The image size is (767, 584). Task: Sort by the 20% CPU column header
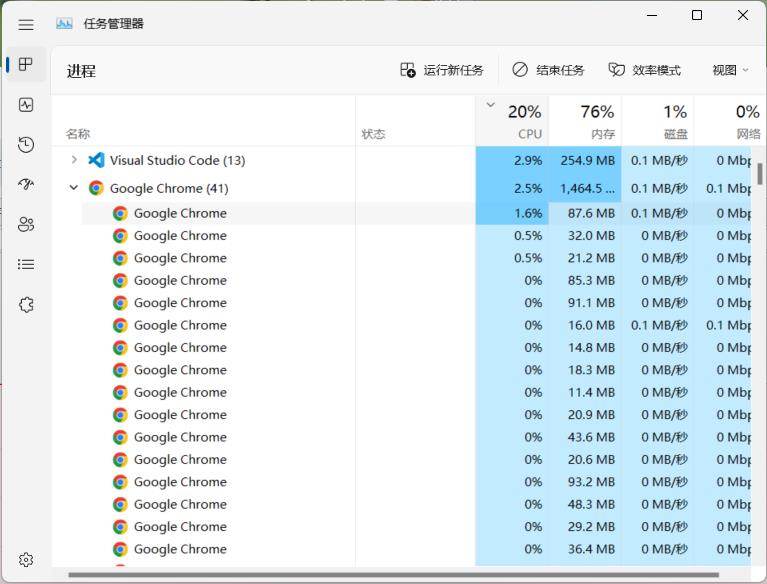coord(512,121)
